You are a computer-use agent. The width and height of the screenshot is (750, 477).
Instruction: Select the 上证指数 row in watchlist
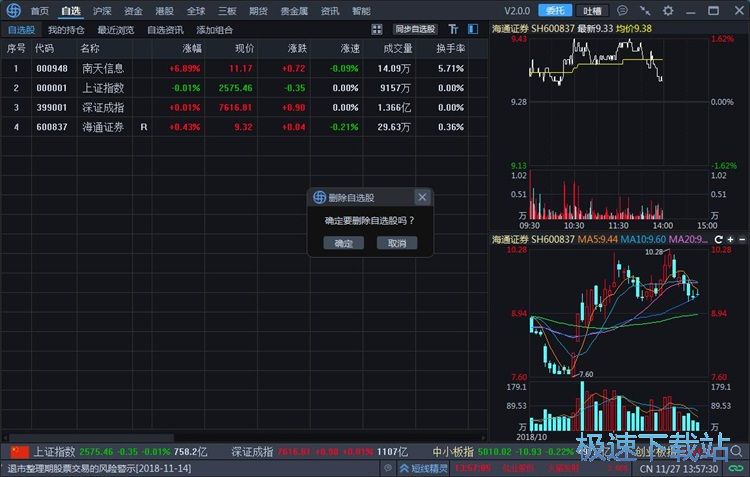pyautogui.click(x=244, y=88)
